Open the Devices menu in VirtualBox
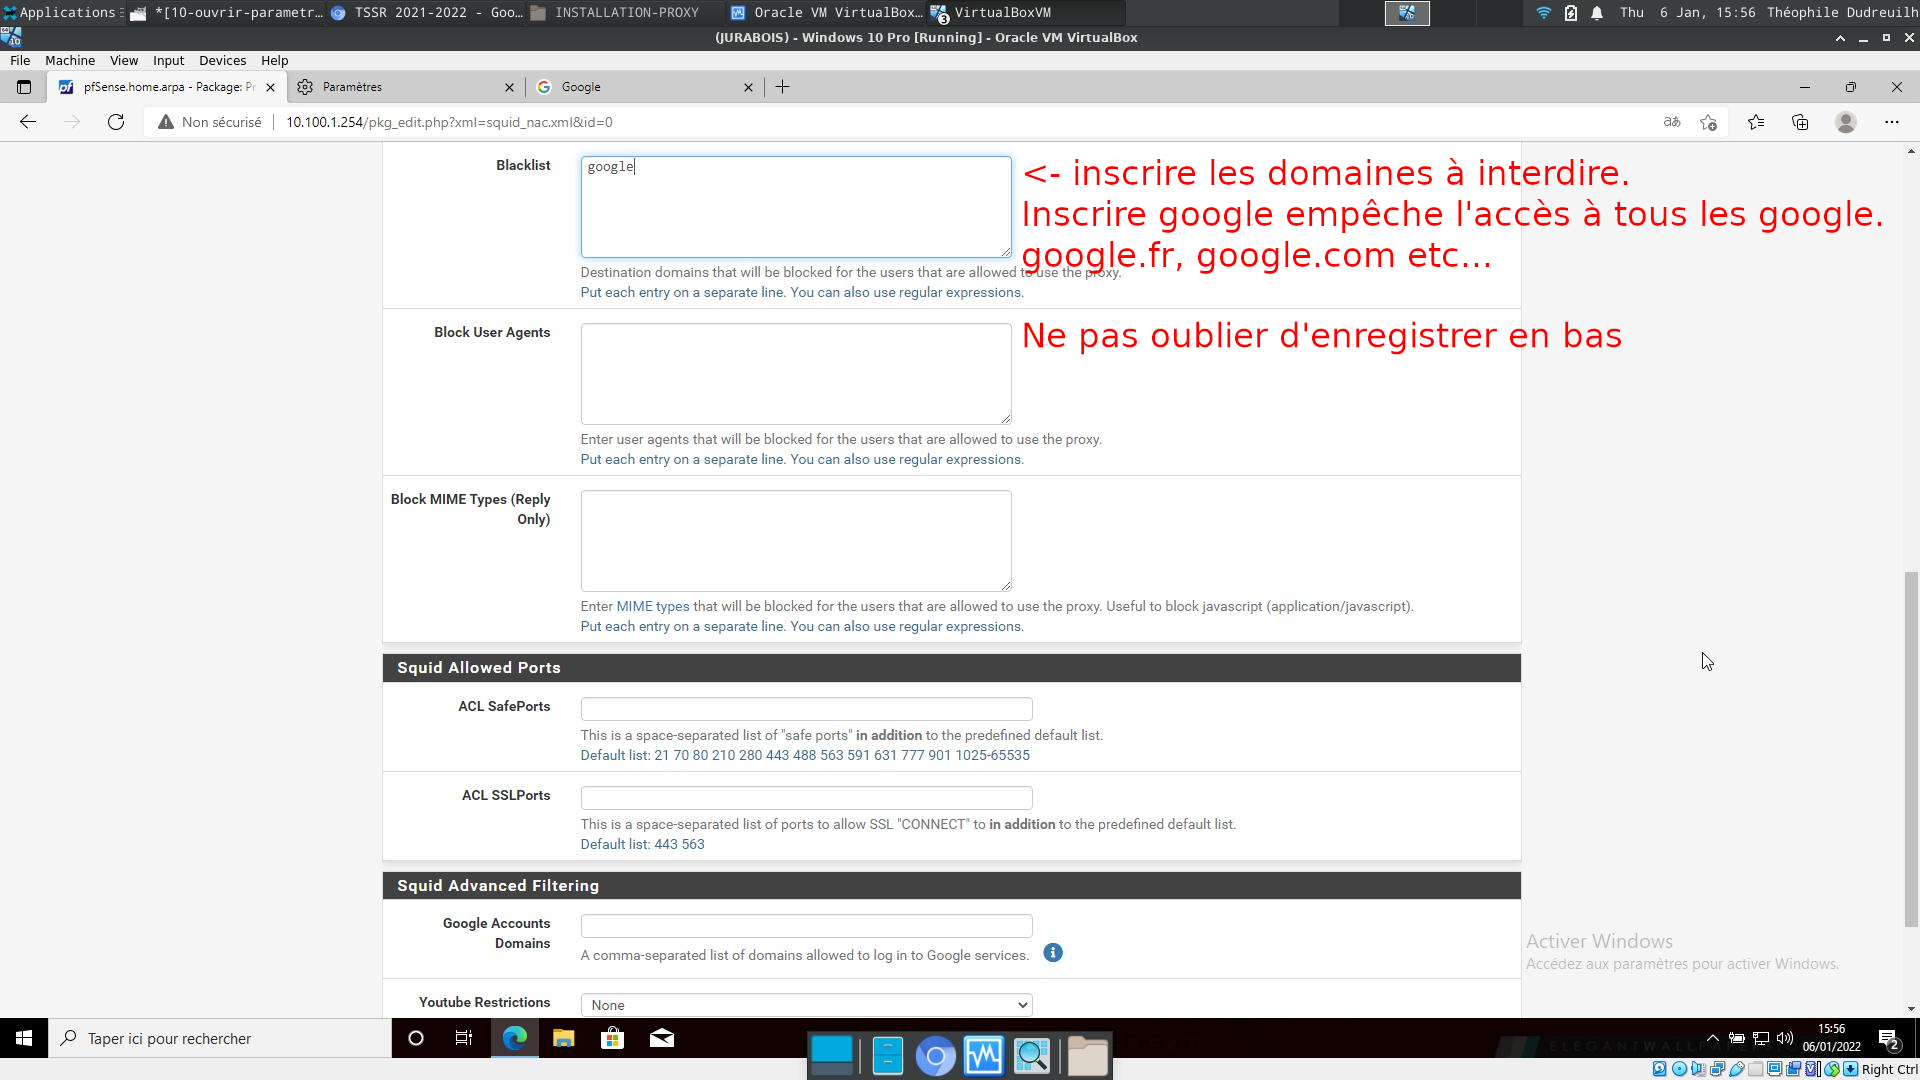1920x1080 pixels. (x=222, y=60)
